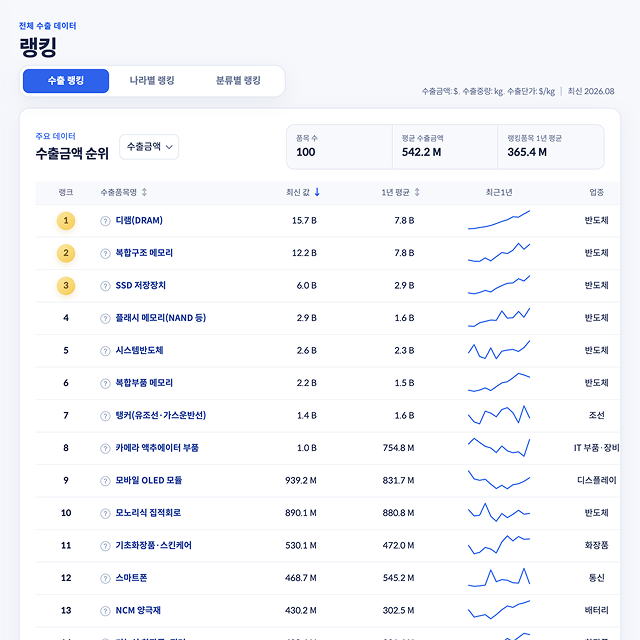Click the gold rank 3 badge

(x=66, y=286)
